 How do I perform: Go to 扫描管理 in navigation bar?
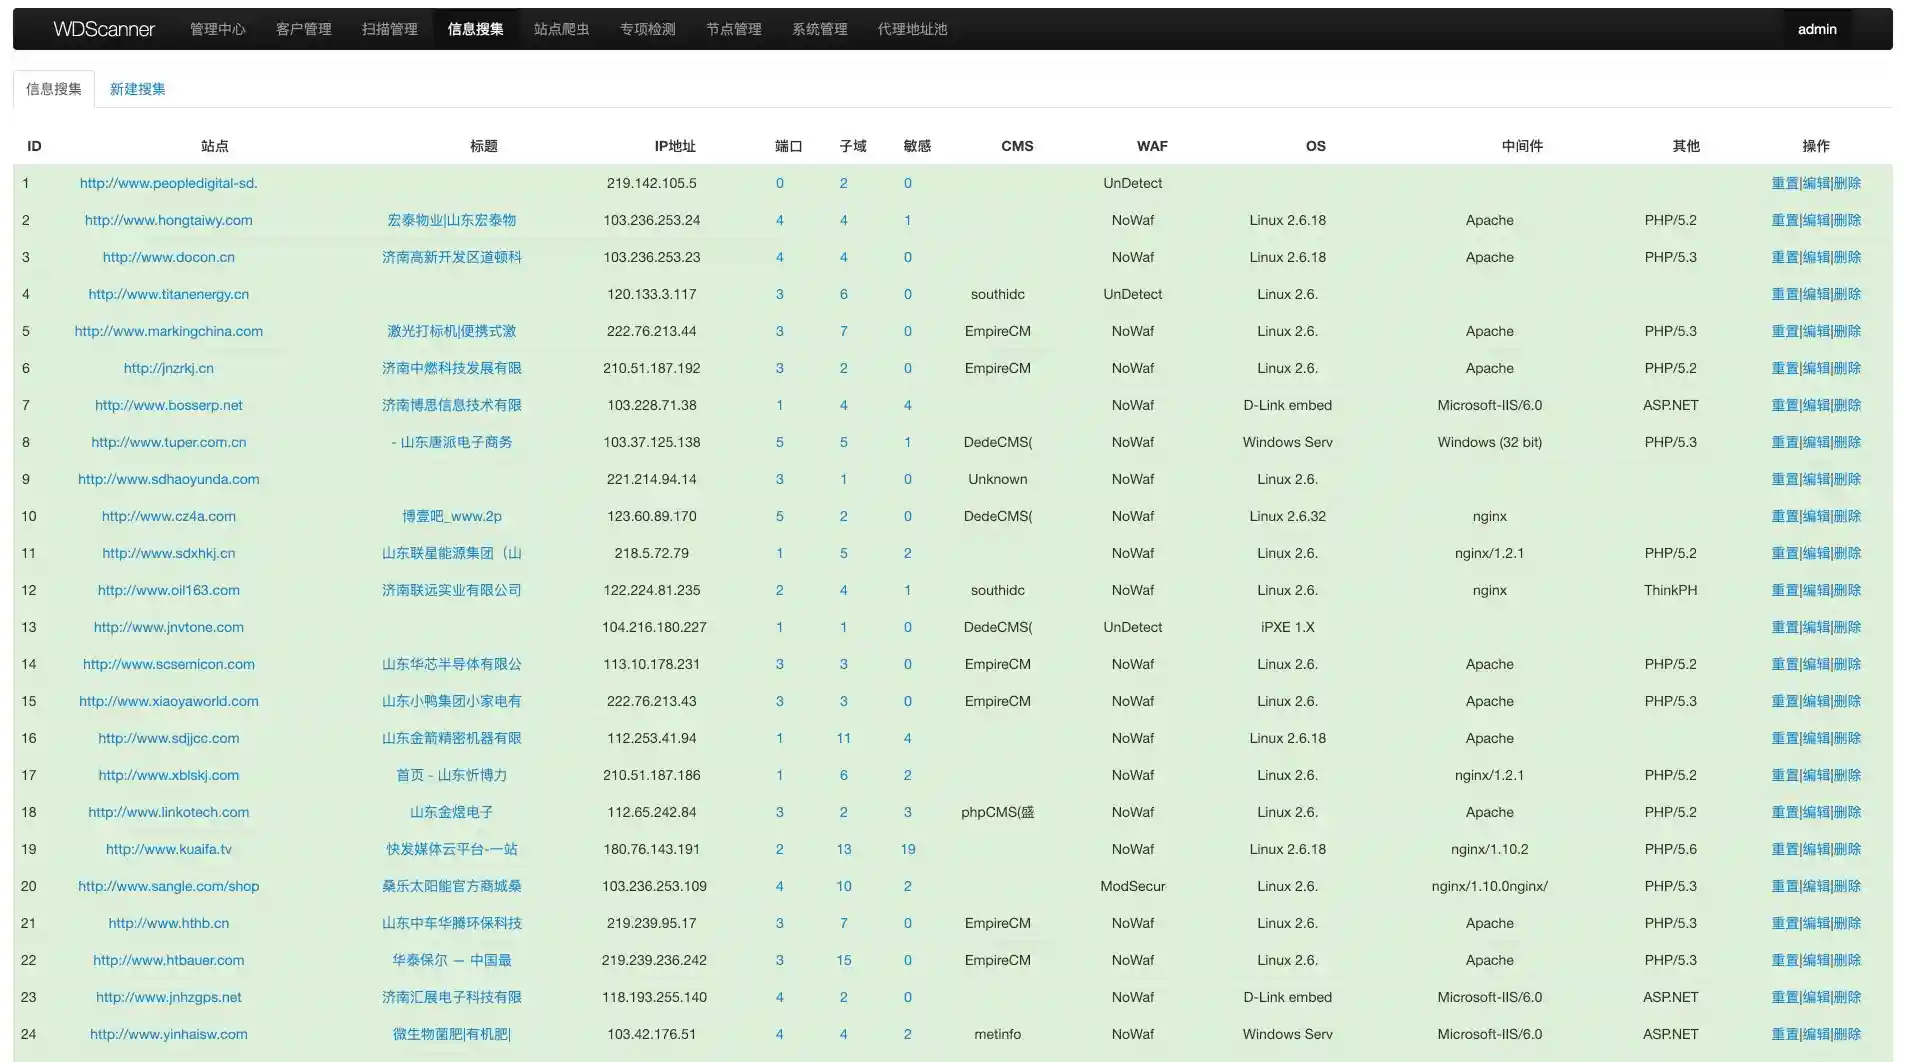tap(389, 29)
